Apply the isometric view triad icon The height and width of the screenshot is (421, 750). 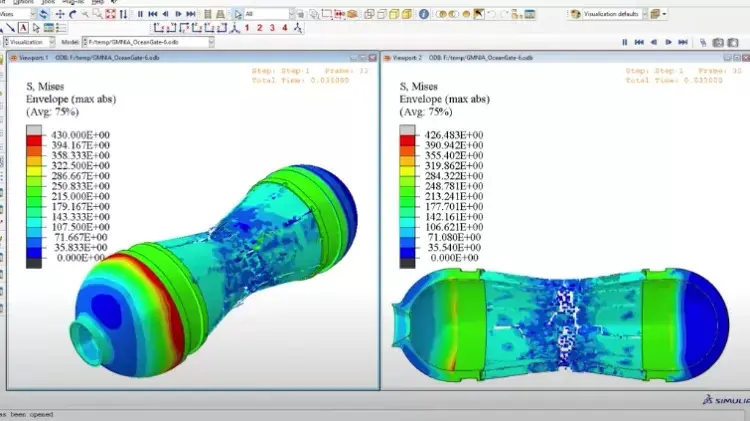point(234,28)
